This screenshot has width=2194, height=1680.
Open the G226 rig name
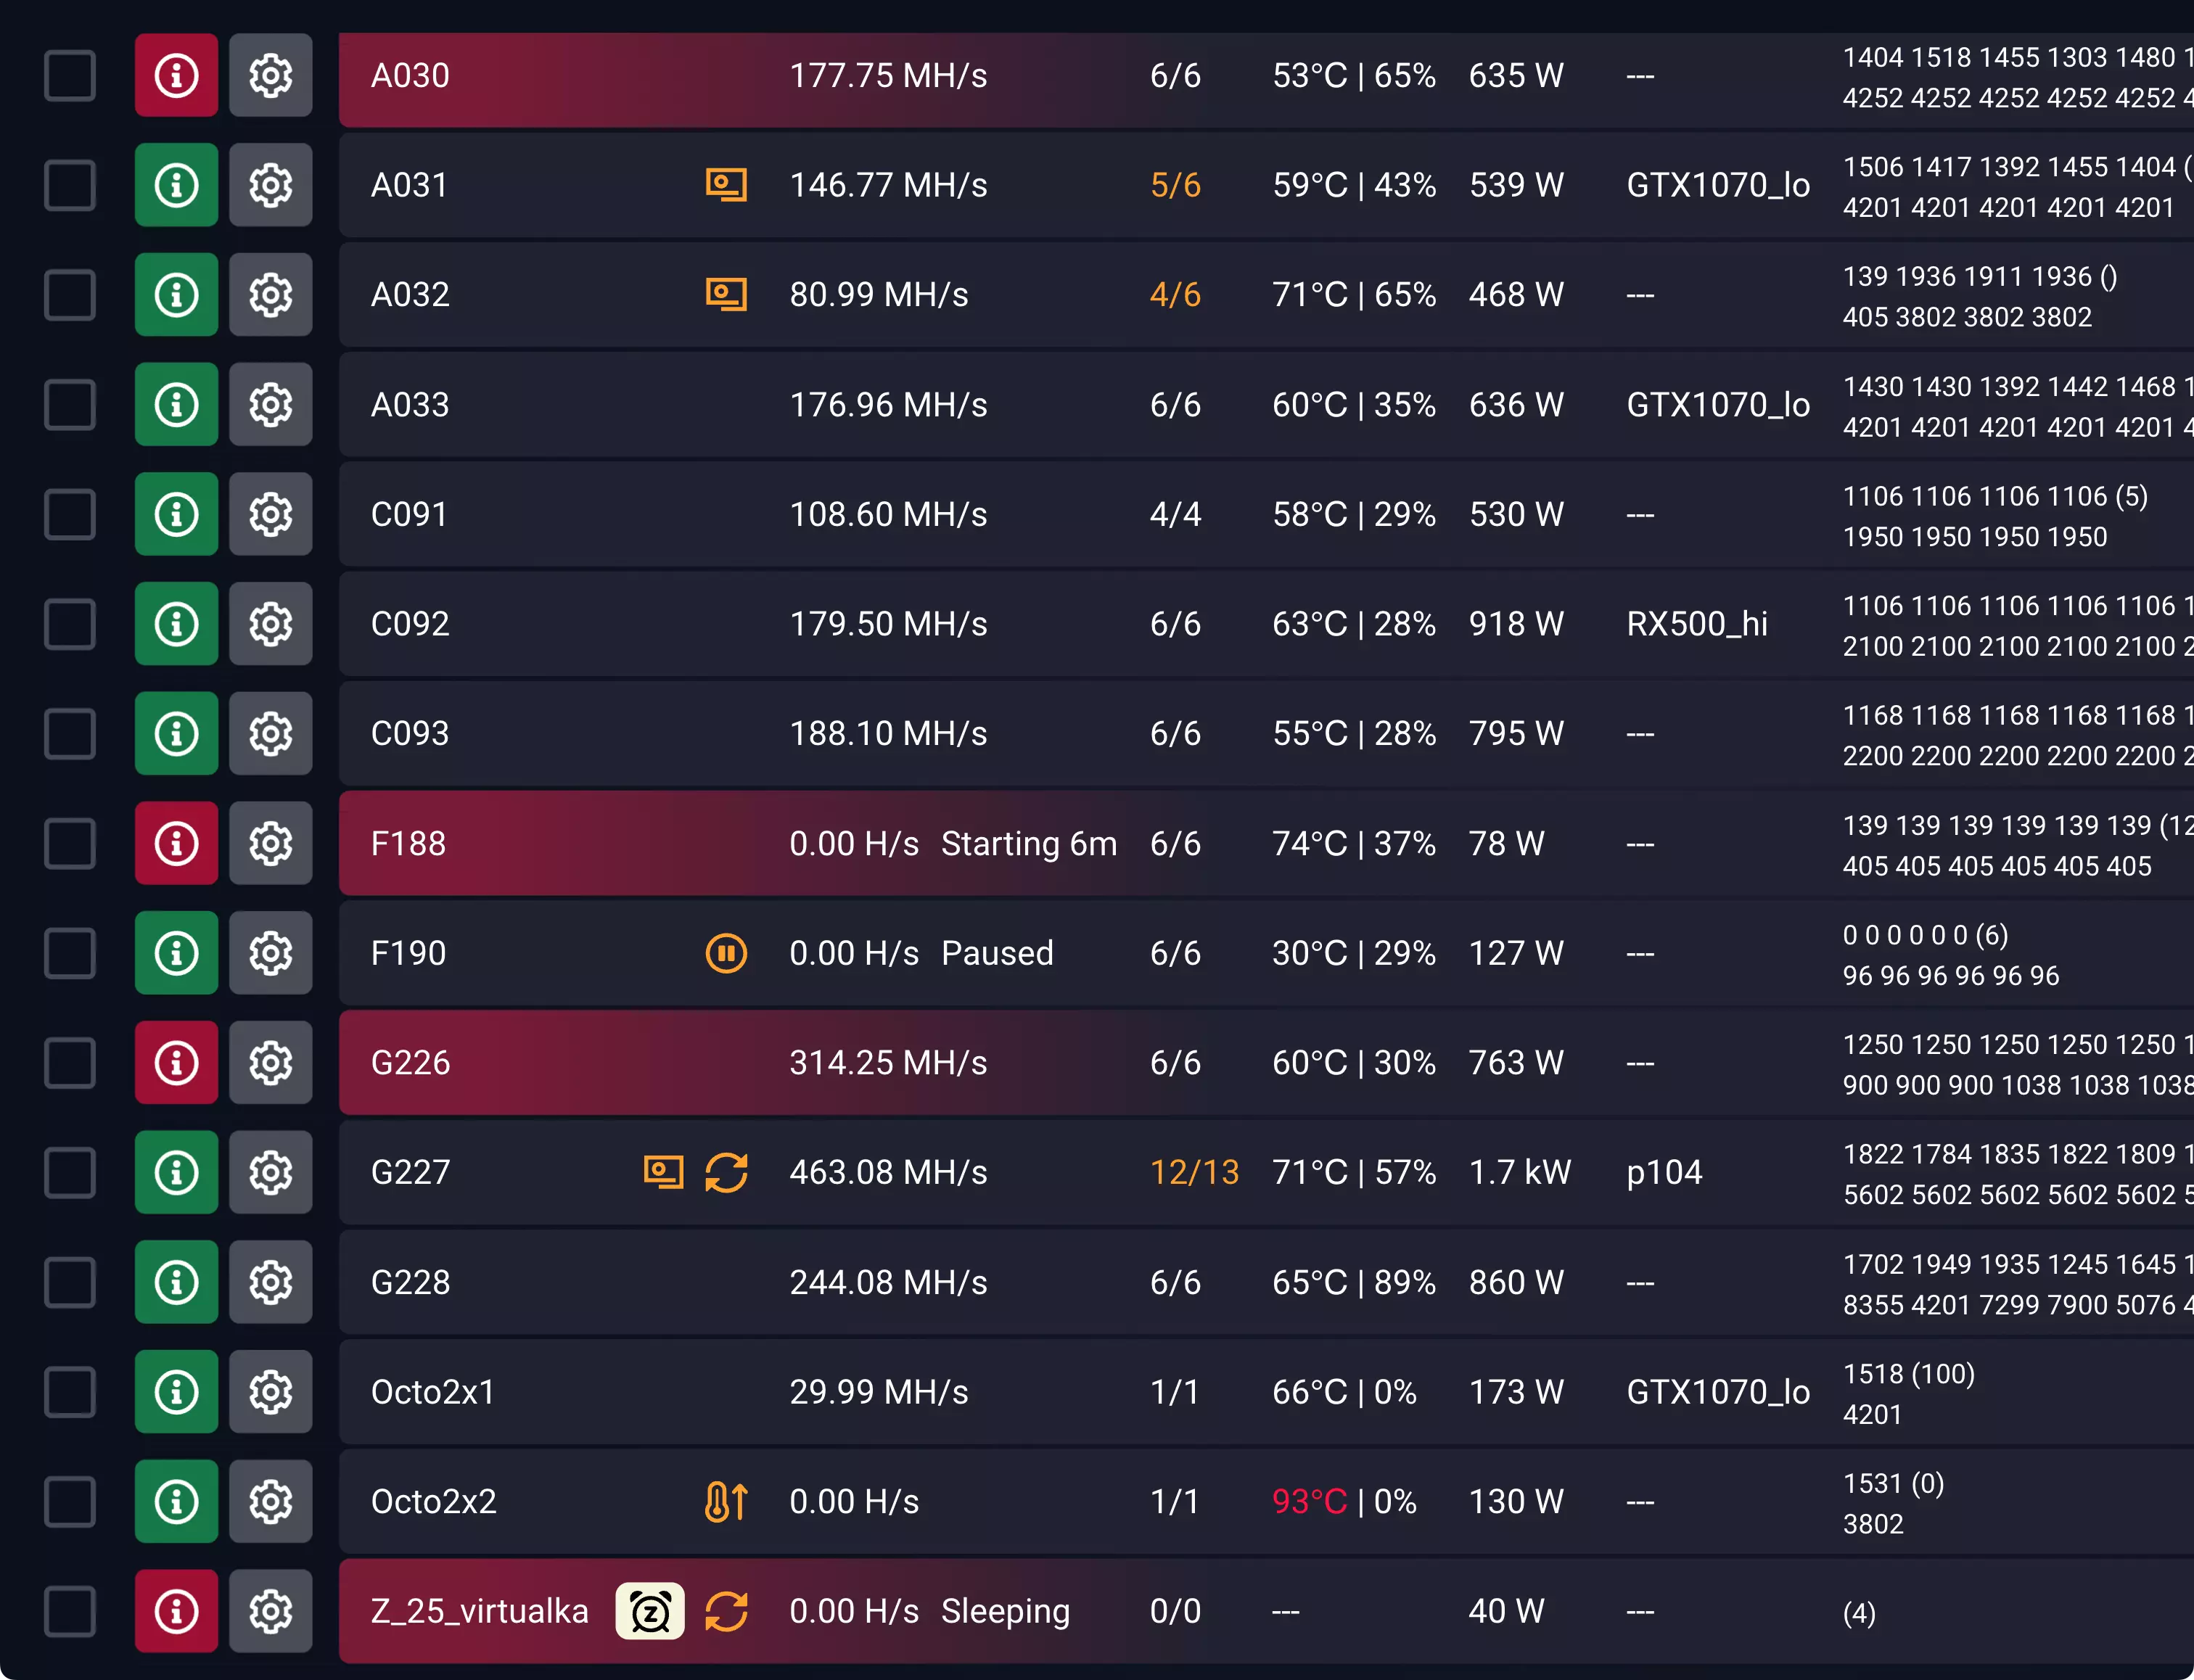[x=410, y=1062]
